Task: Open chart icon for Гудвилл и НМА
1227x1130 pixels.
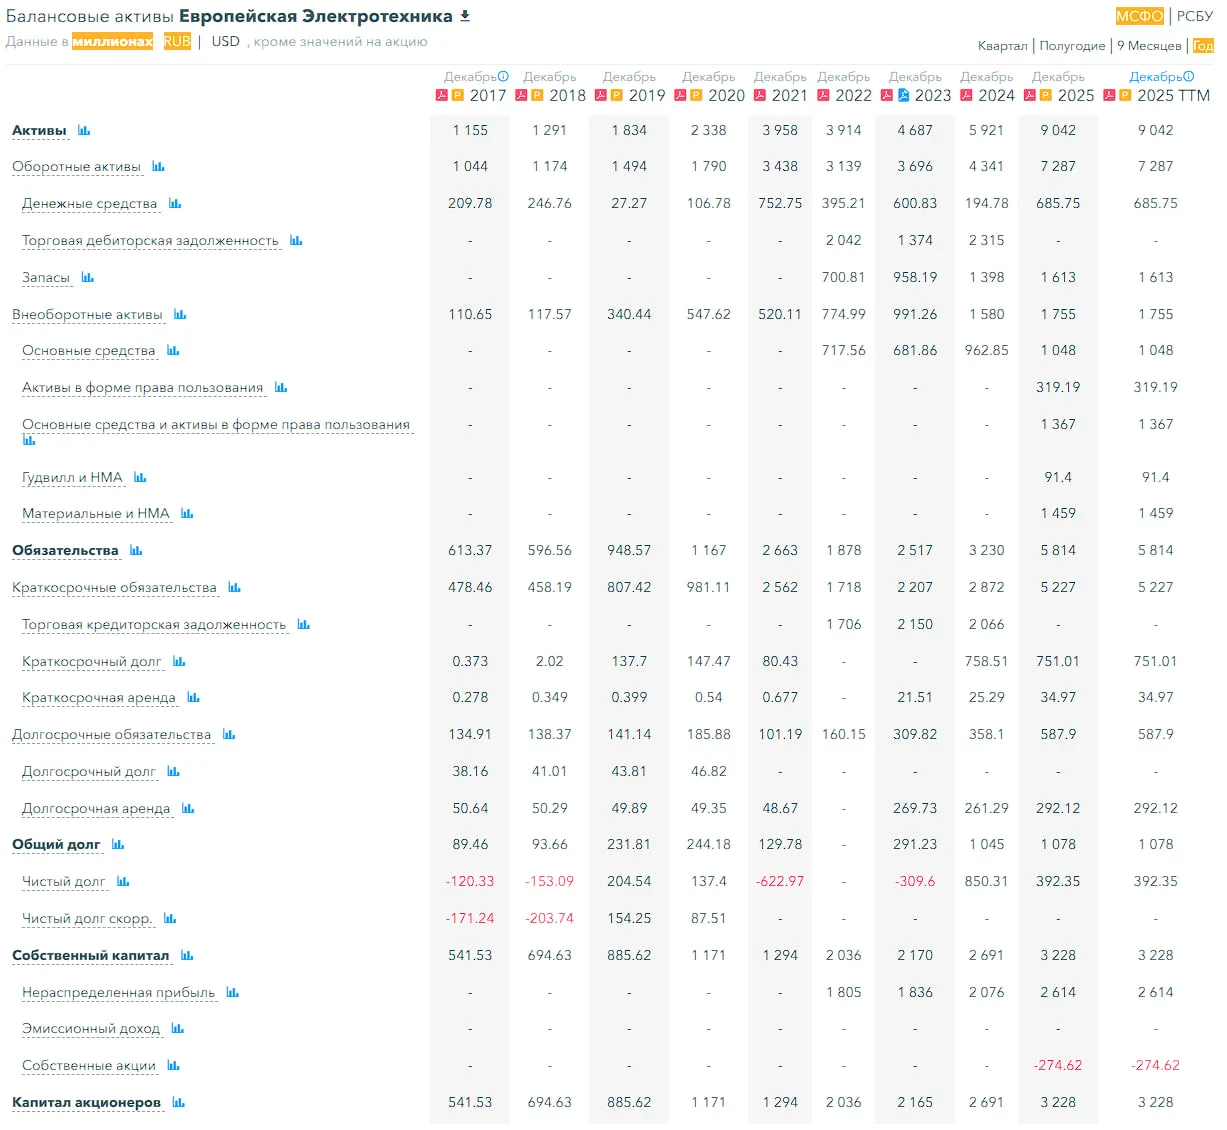Action: [140, 478]
